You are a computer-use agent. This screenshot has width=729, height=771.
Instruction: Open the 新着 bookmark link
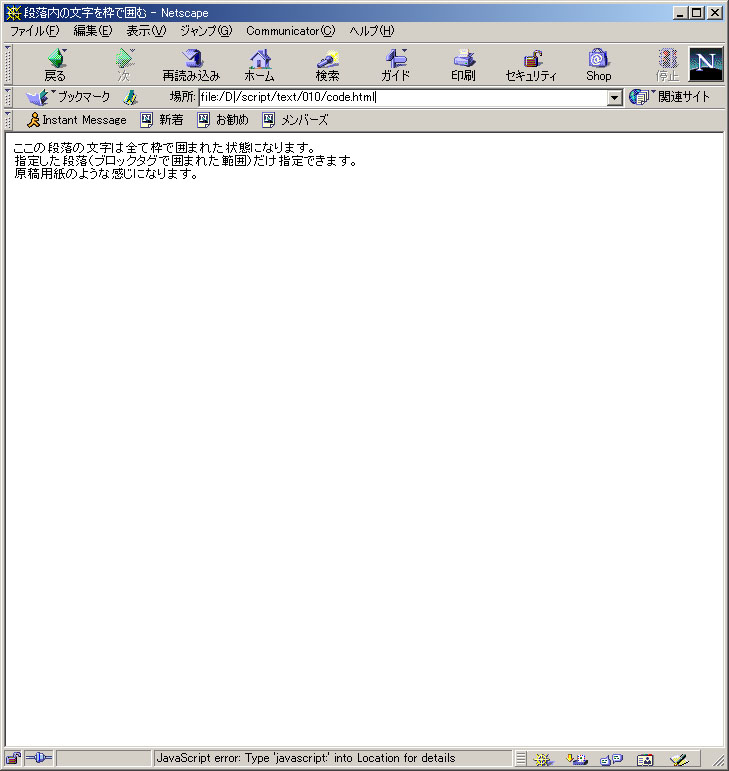162,120
